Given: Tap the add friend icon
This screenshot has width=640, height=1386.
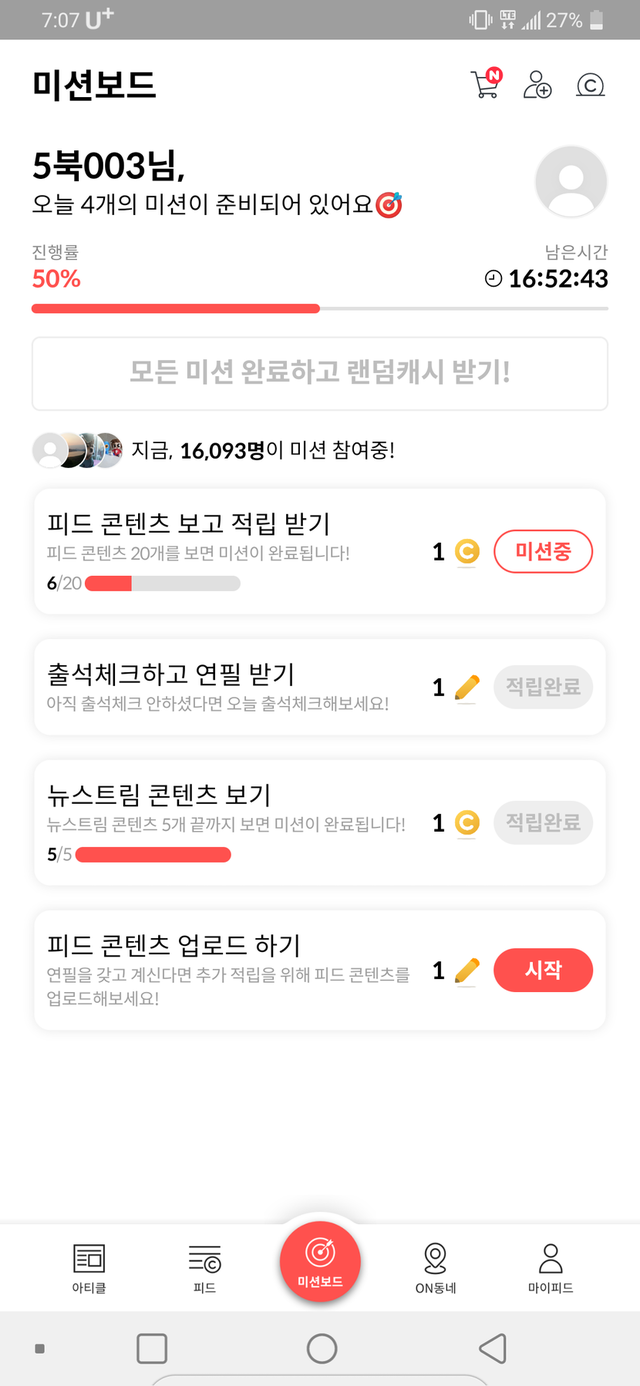Looking at the screenshot, I should pos(537,84).
